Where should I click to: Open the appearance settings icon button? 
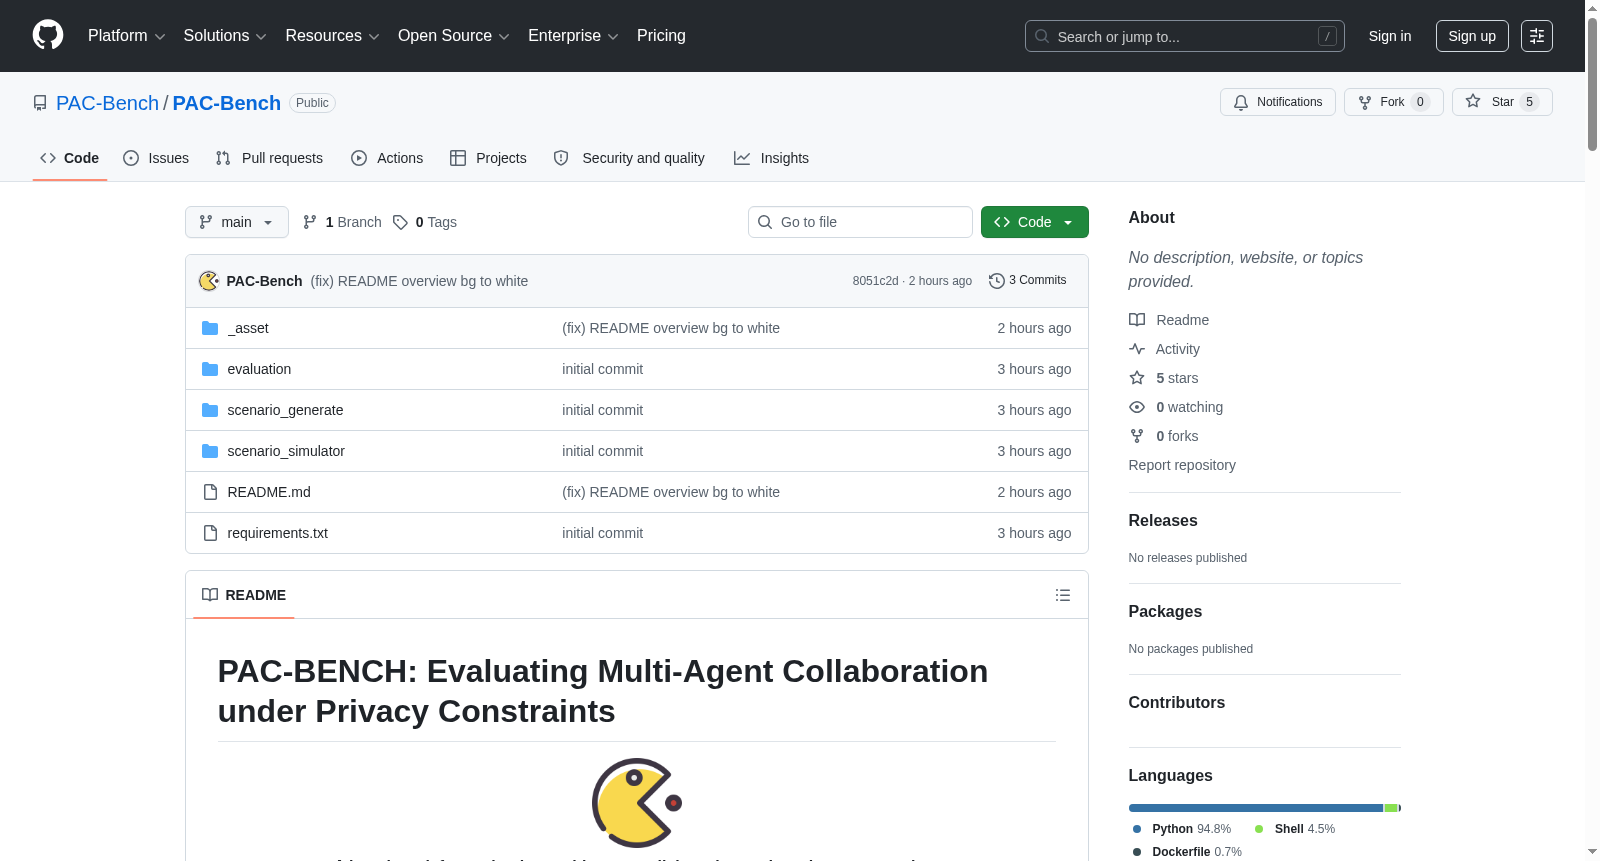coord(1537,36)
